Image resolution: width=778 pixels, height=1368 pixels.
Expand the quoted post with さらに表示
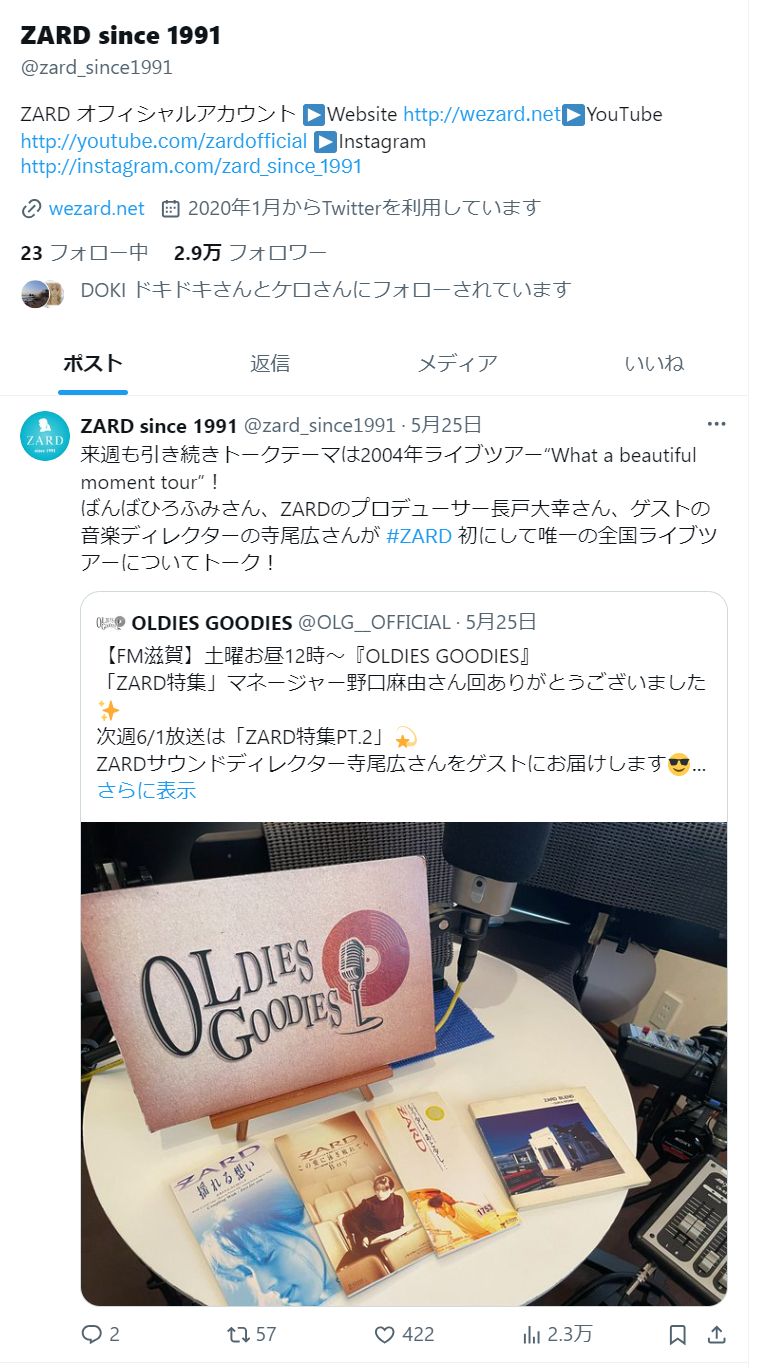146,790
